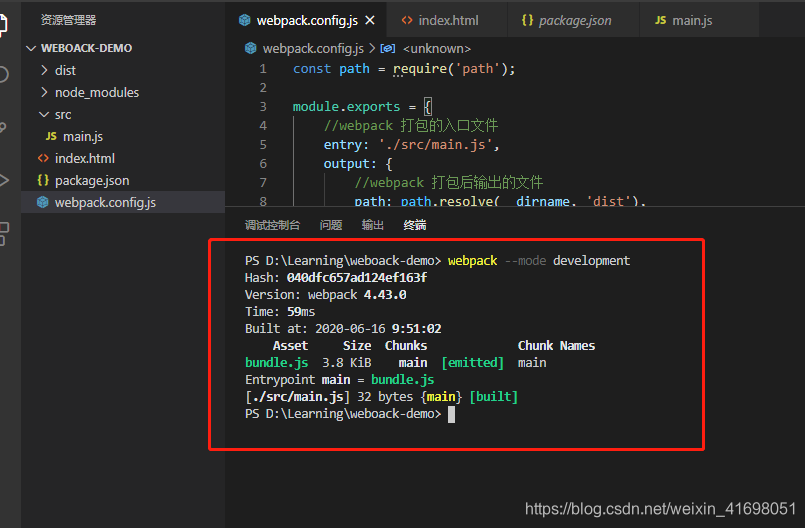Click the braces icon on package.json tab
This screenshot has height=528, width=805.
[x=527, y=21]
